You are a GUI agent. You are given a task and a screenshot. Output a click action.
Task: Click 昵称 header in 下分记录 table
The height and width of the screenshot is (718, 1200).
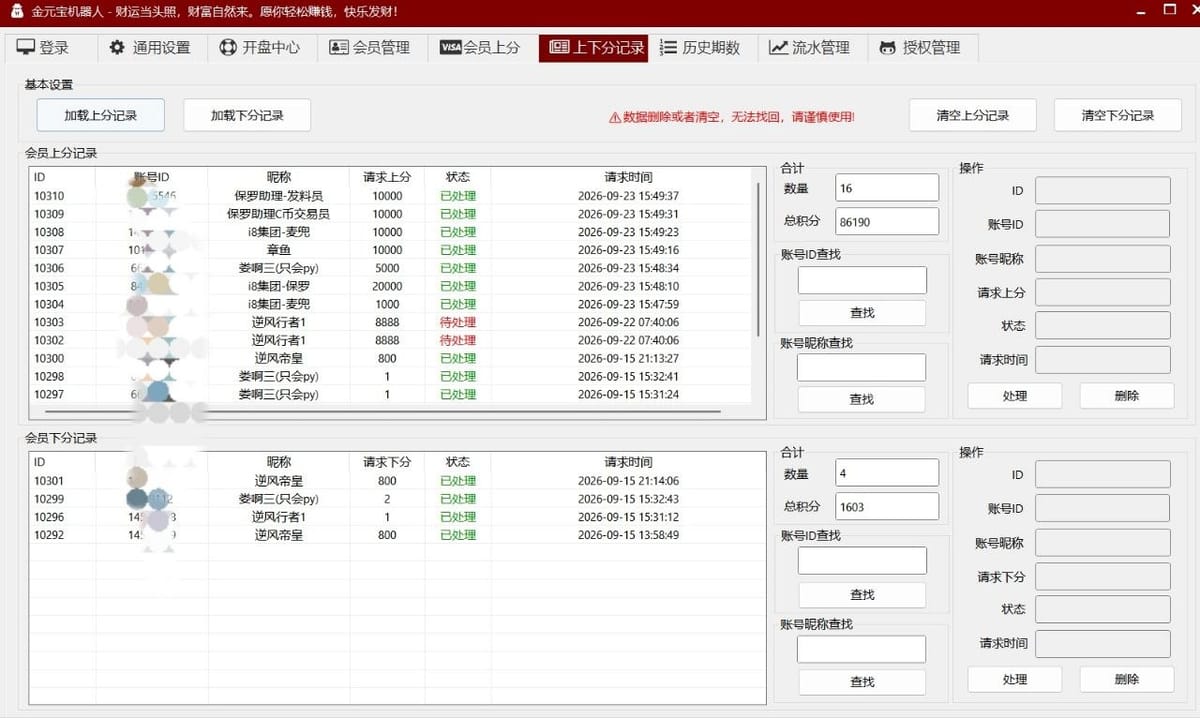coord(279,462)
